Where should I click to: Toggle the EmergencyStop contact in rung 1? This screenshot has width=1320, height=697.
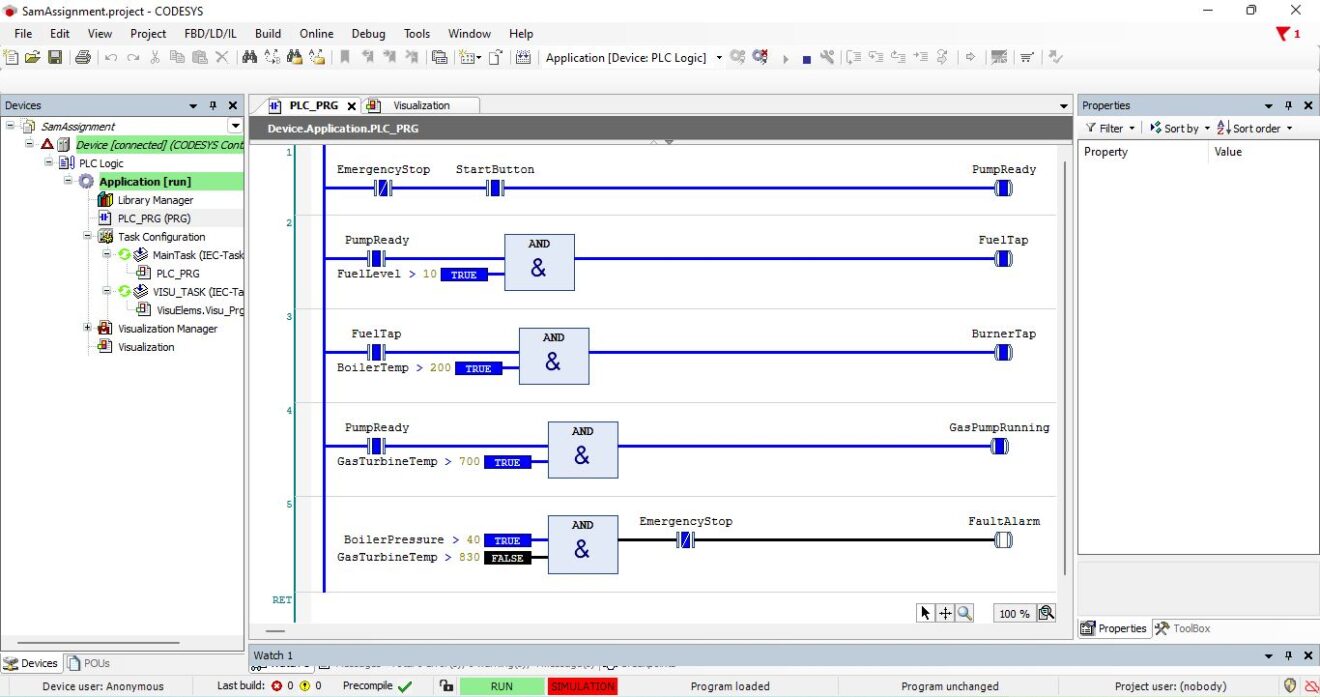383,188
